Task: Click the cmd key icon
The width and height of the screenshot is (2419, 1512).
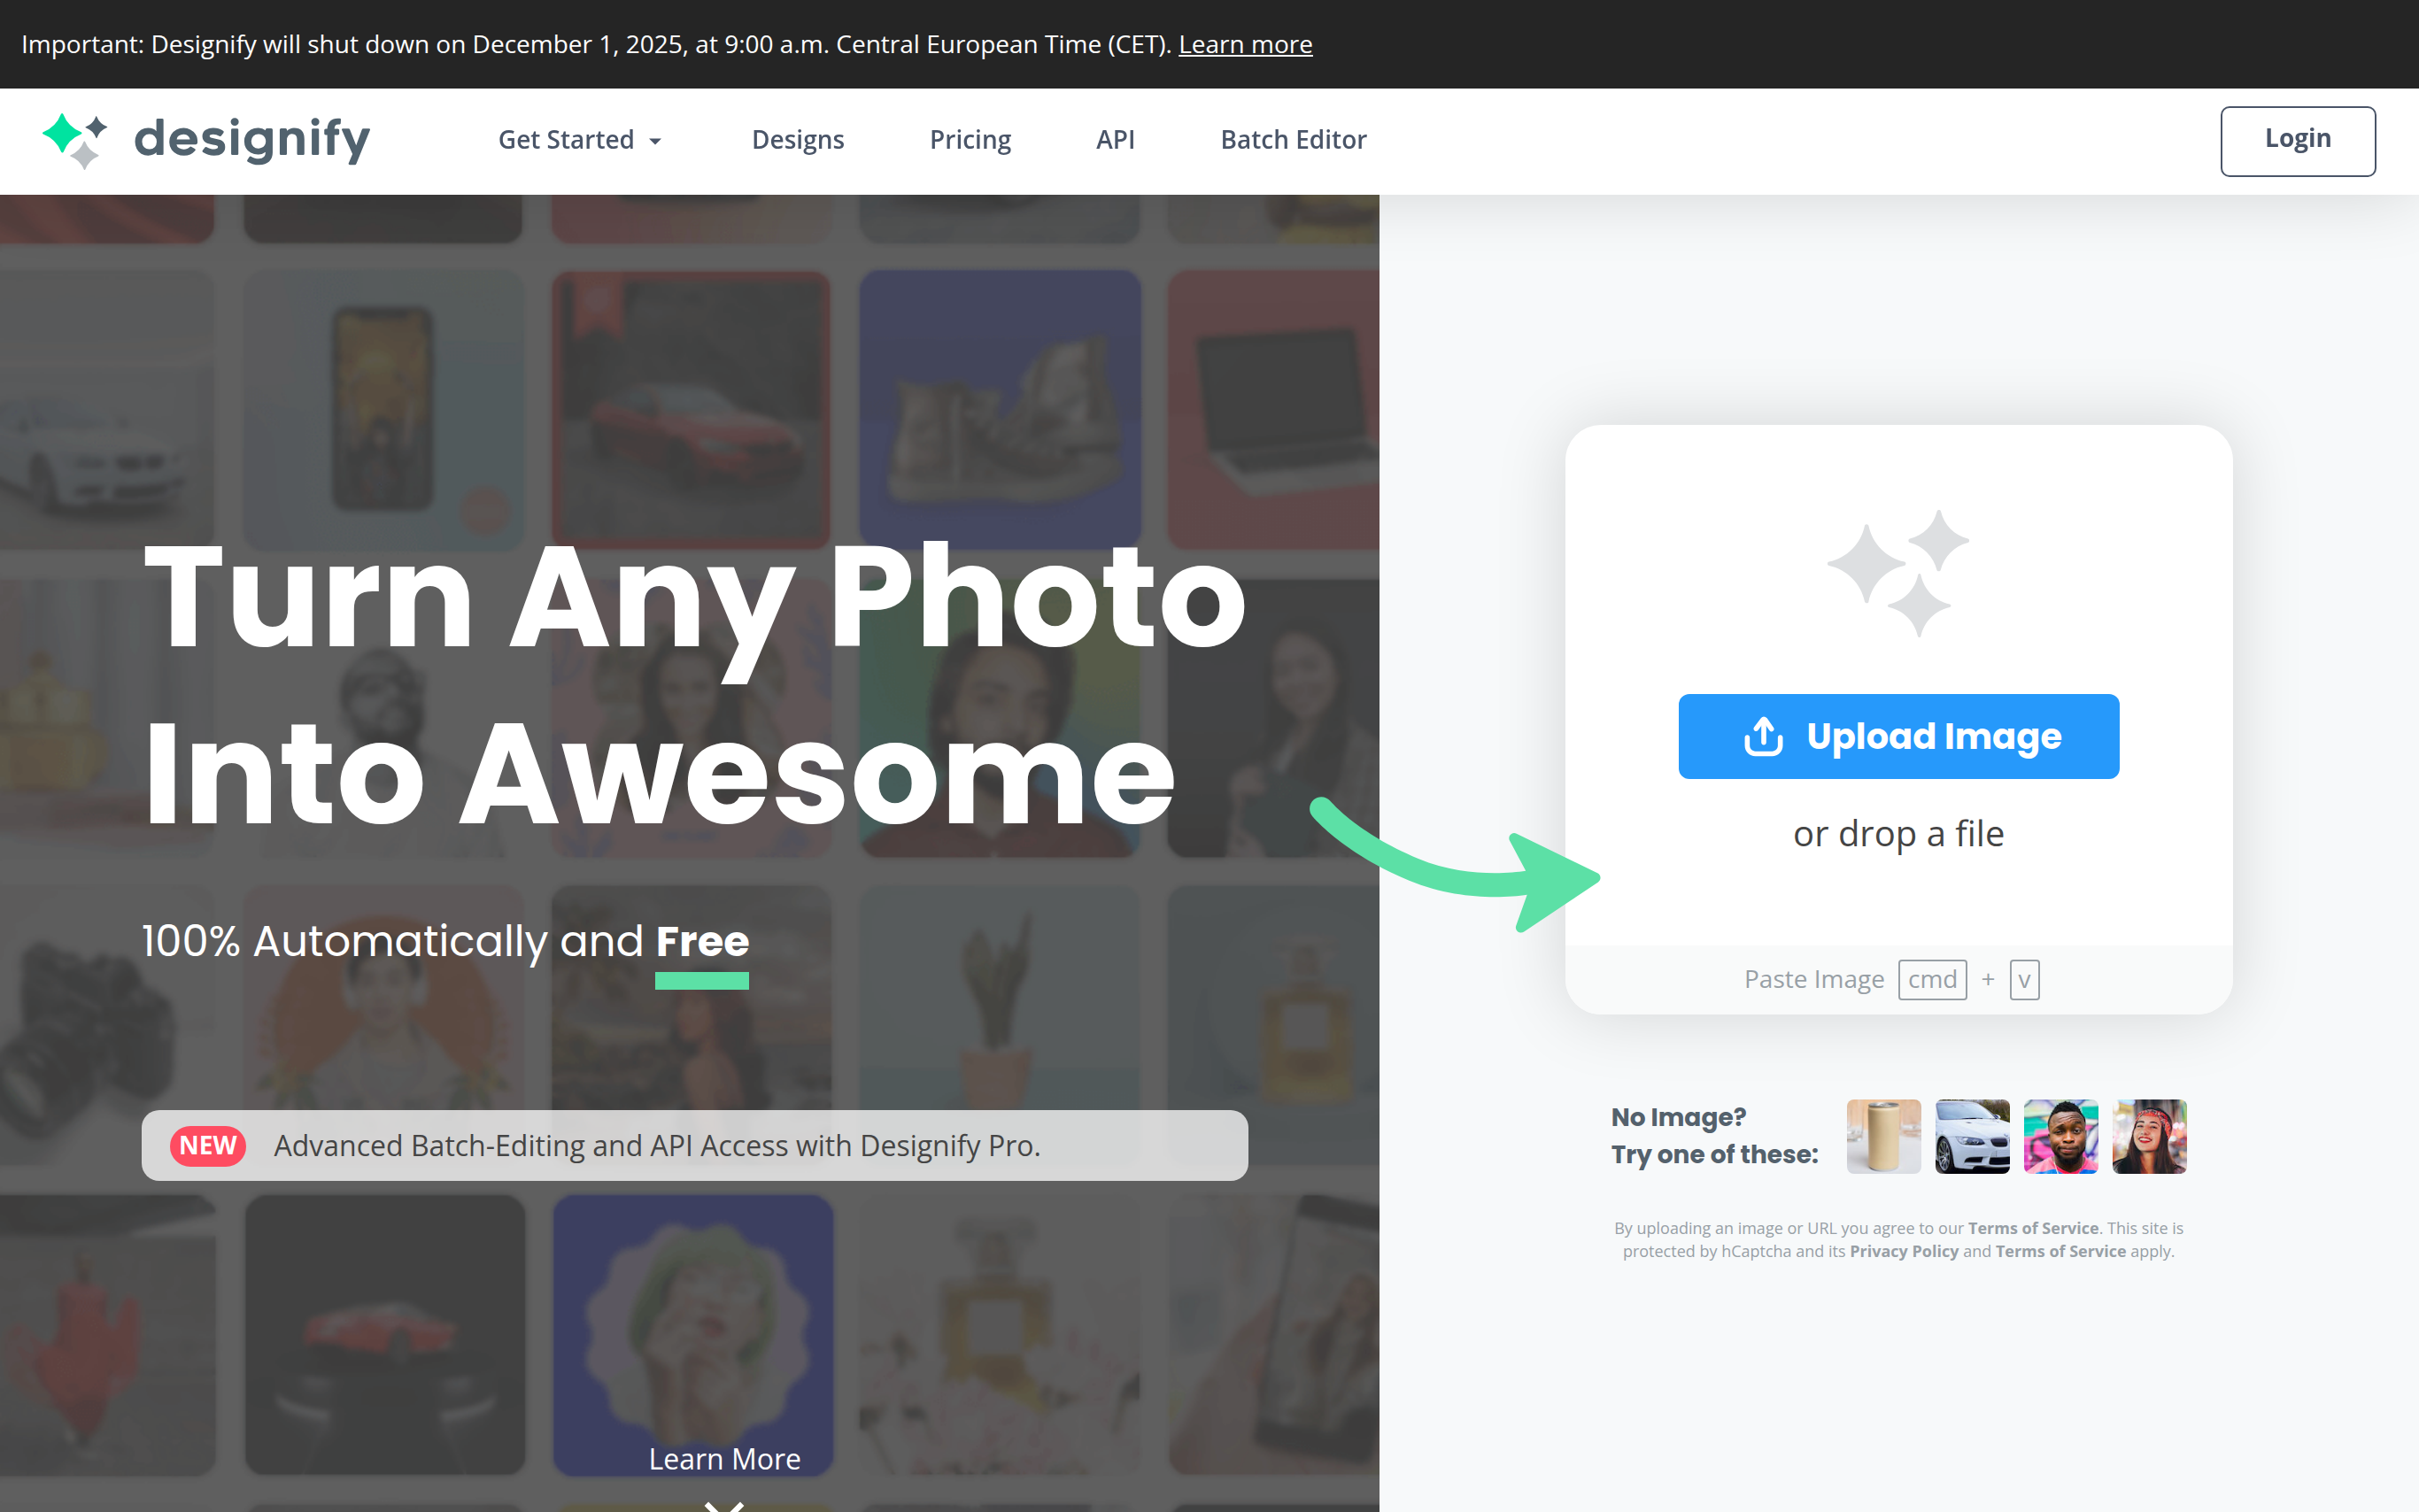Action: point(1931,980)
